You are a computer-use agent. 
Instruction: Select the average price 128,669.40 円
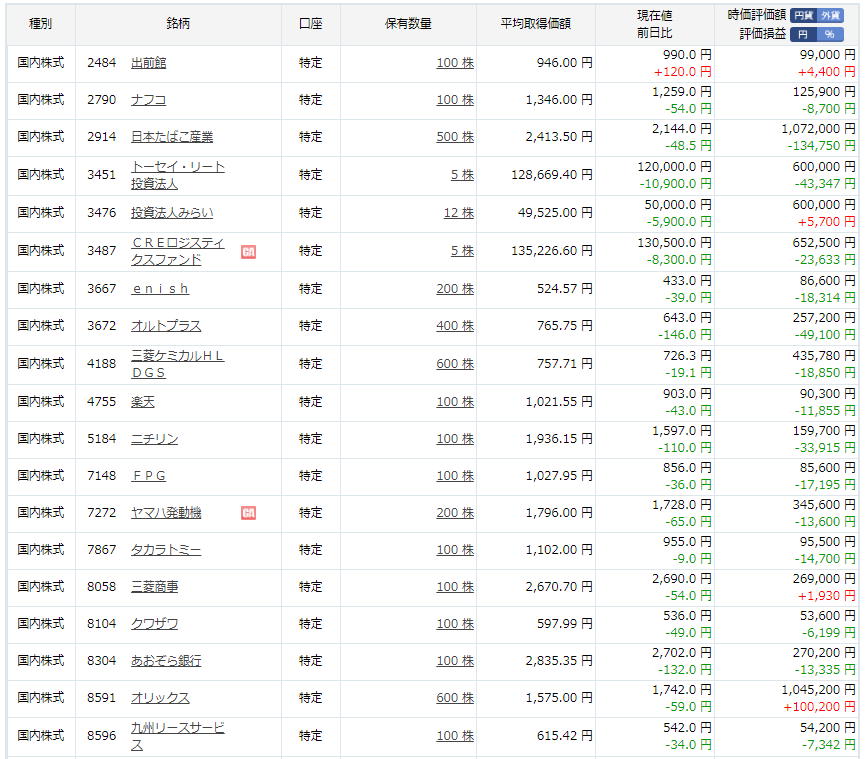[552, 175]
